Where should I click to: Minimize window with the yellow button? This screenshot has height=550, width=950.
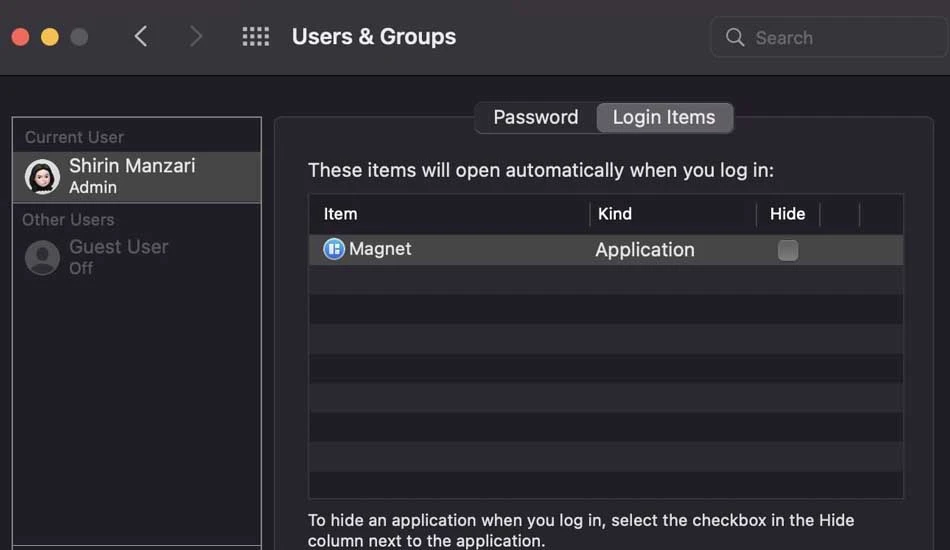pos(50,37)
